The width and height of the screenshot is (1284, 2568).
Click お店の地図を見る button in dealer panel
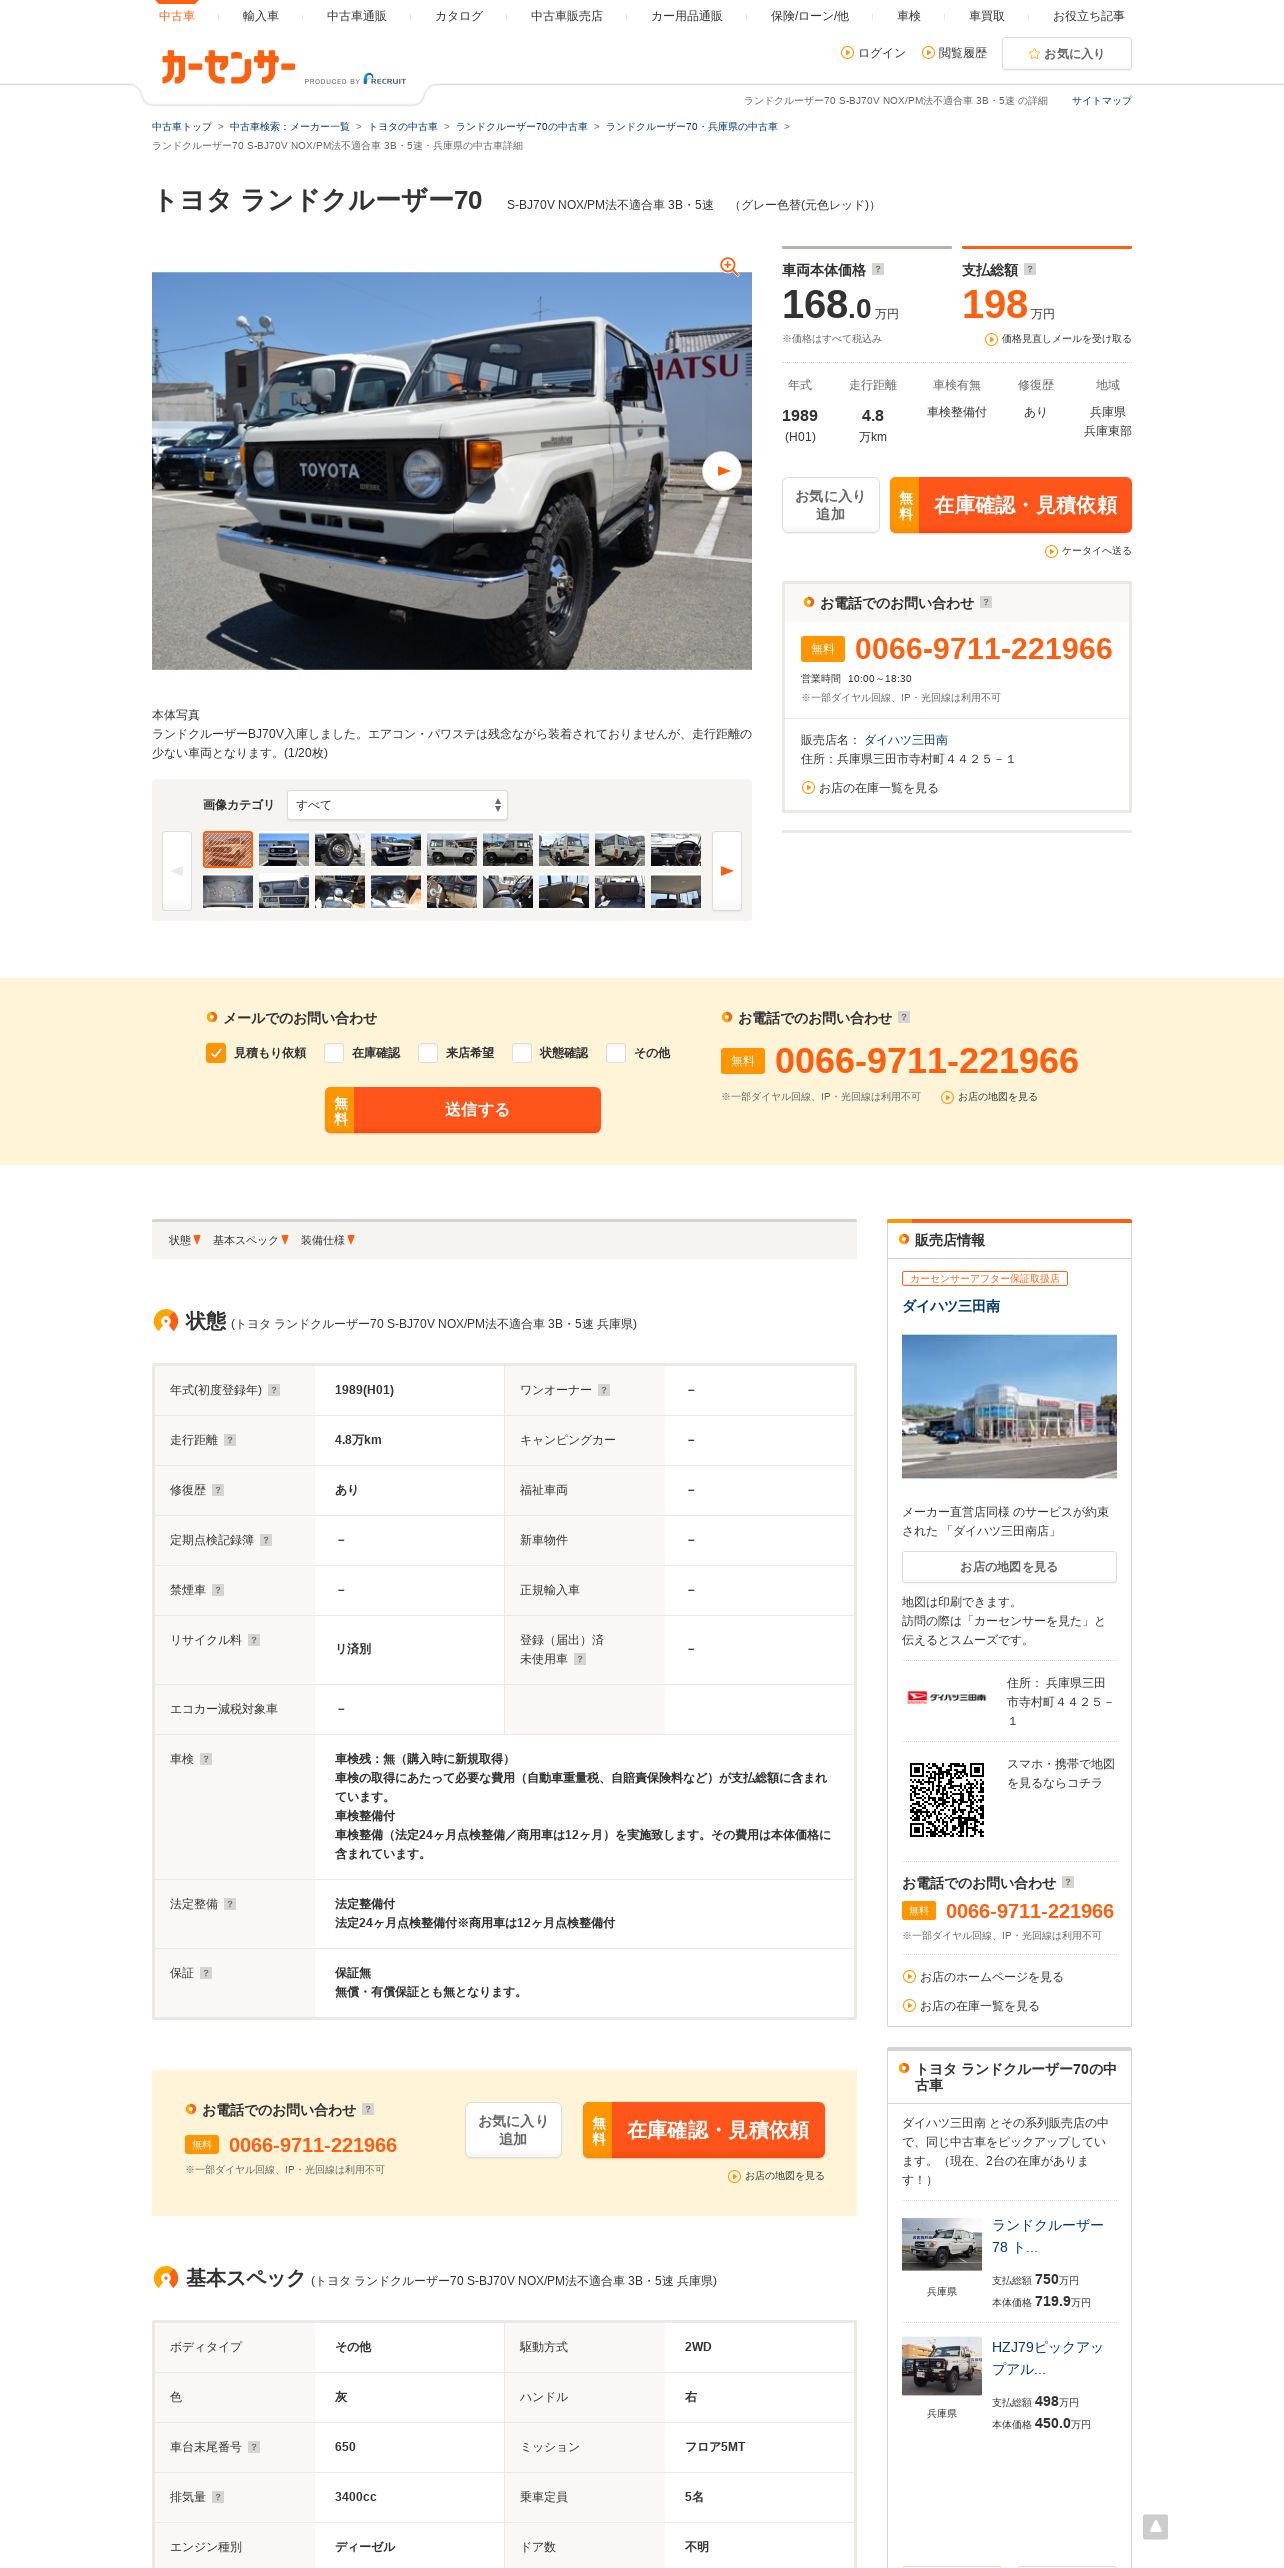point(1009,1567)
